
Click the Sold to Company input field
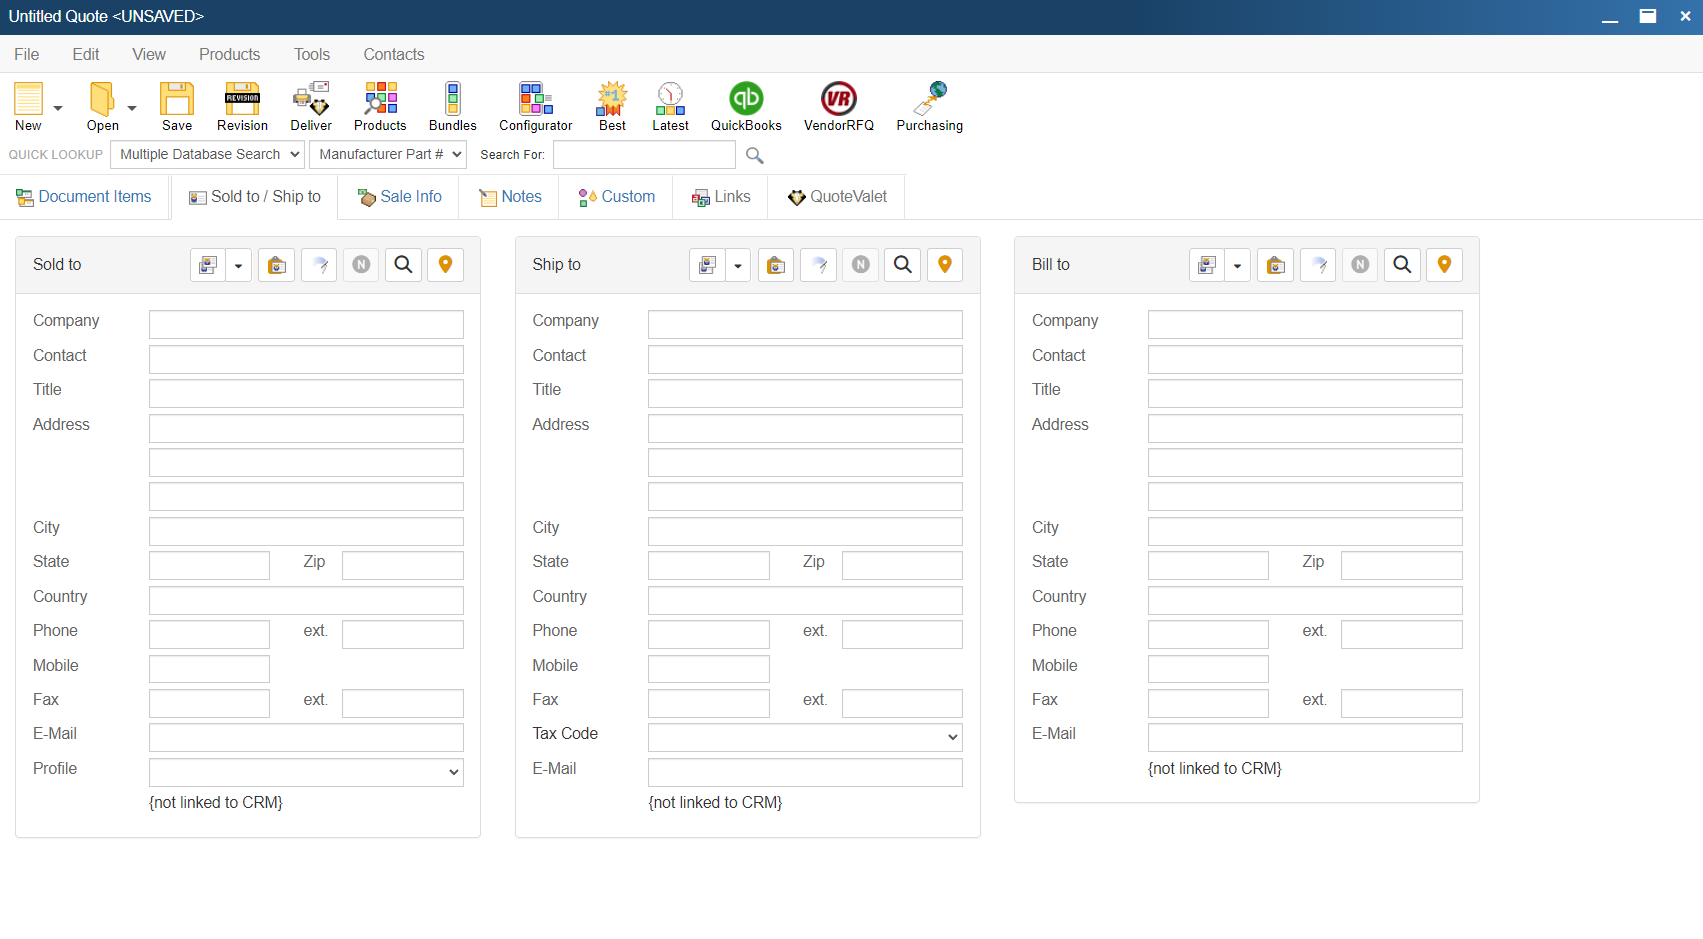pos(306,324)
